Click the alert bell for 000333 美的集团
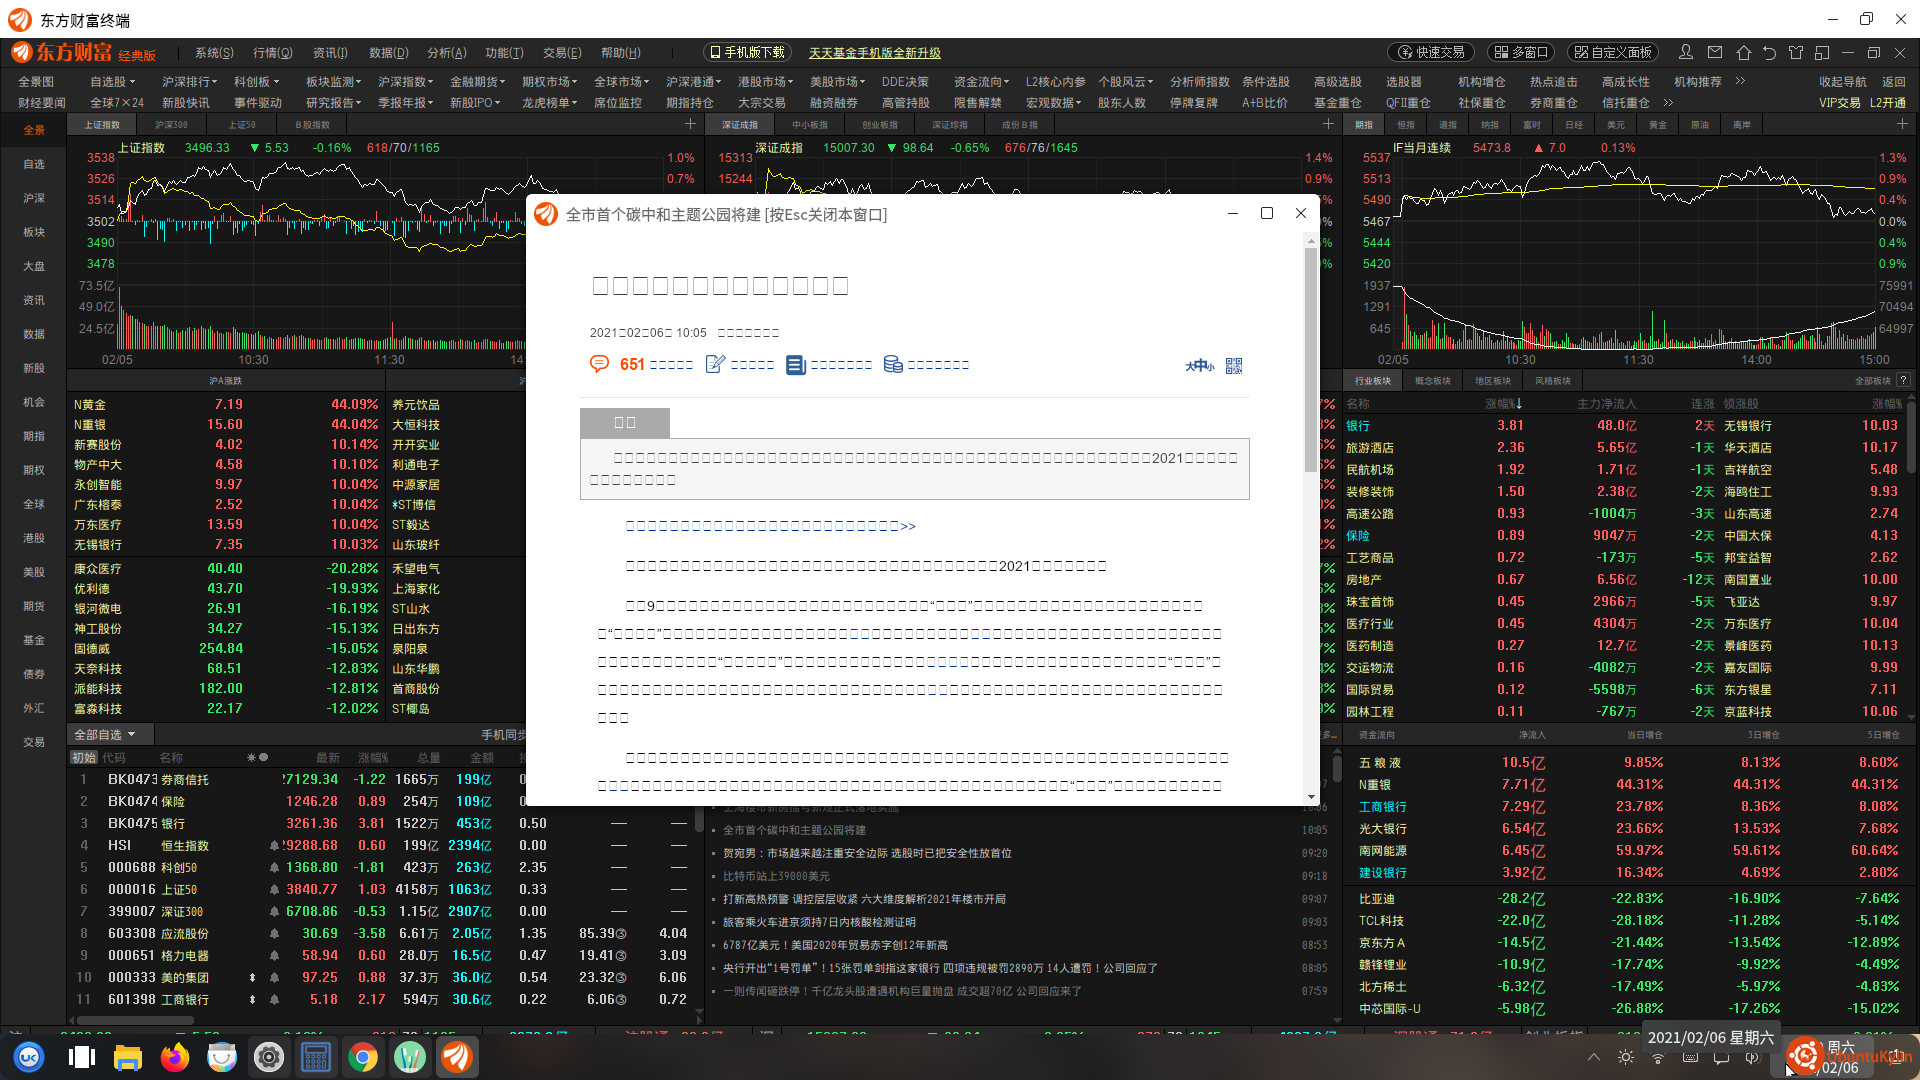This screenshot has height=1080, width=1920. 274,978
